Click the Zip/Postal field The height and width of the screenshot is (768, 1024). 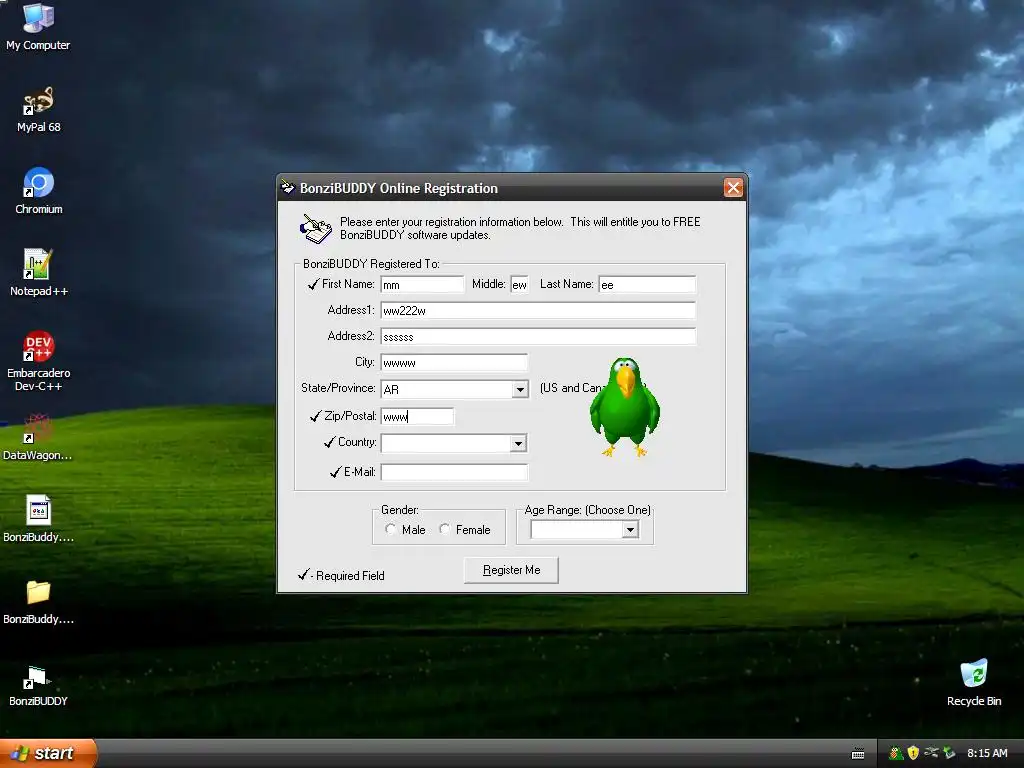(417, 416)
